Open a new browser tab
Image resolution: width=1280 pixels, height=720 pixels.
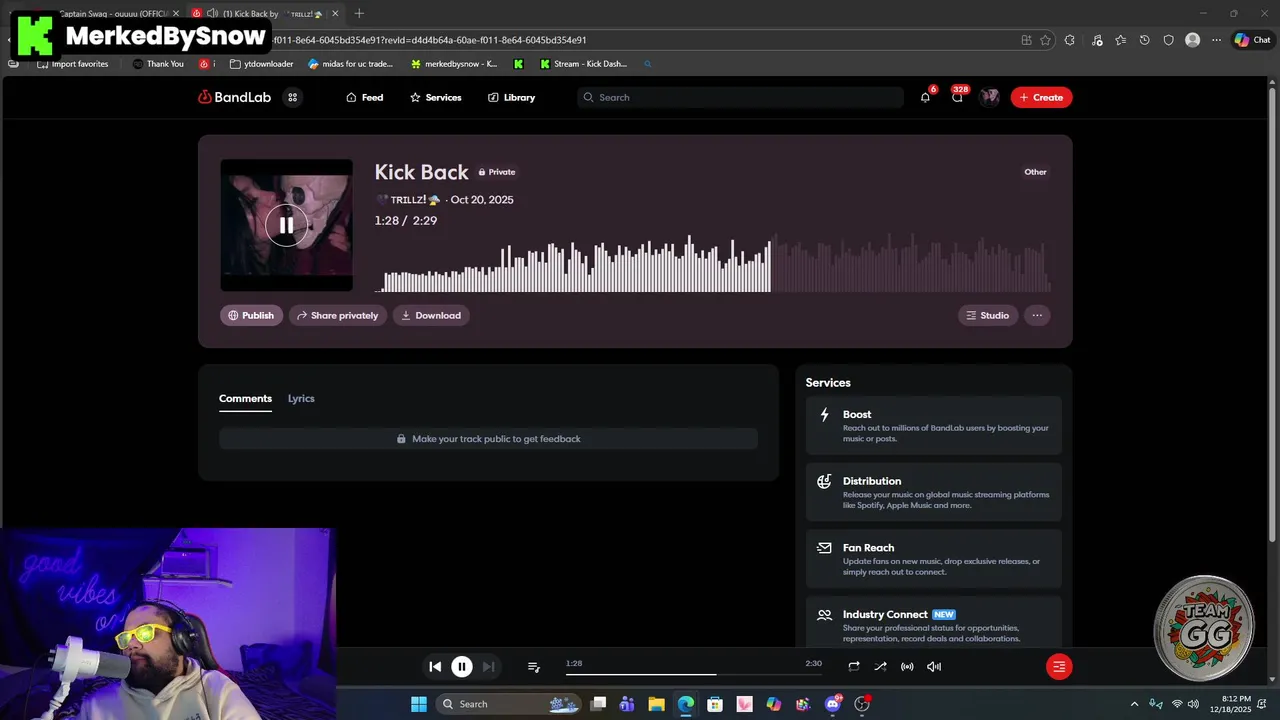(359, 13)
